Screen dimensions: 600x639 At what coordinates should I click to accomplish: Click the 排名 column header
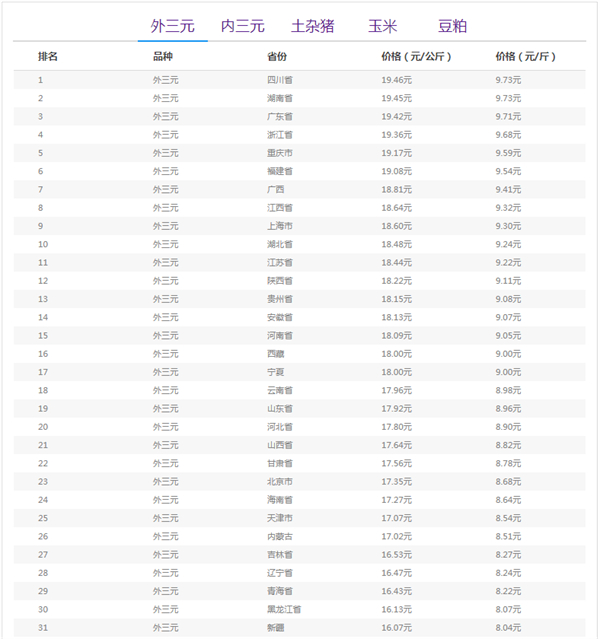coord(48,57)
